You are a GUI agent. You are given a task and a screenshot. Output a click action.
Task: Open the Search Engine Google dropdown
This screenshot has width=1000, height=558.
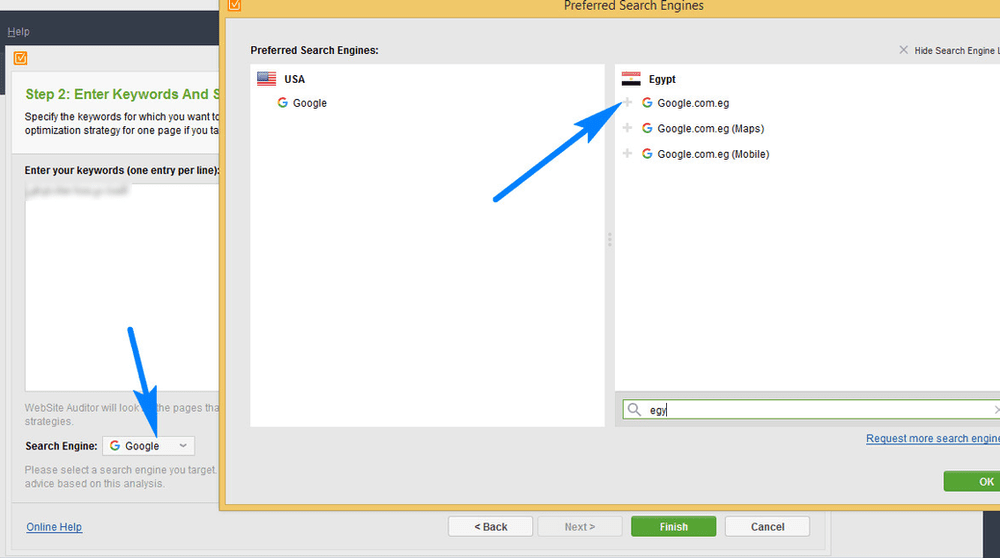tap(149, 446)
